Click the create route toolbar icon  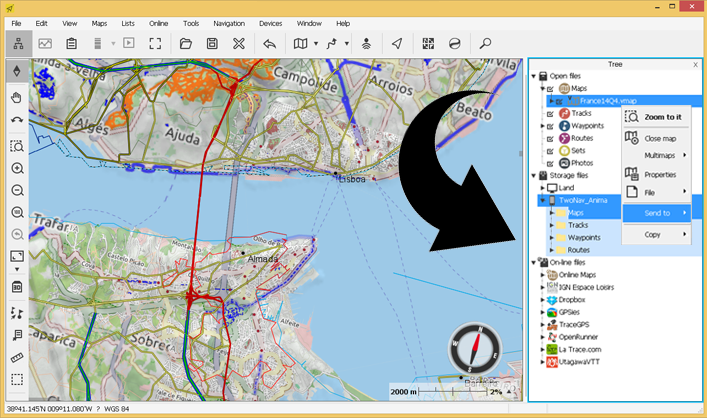click(x=331, y=44)
